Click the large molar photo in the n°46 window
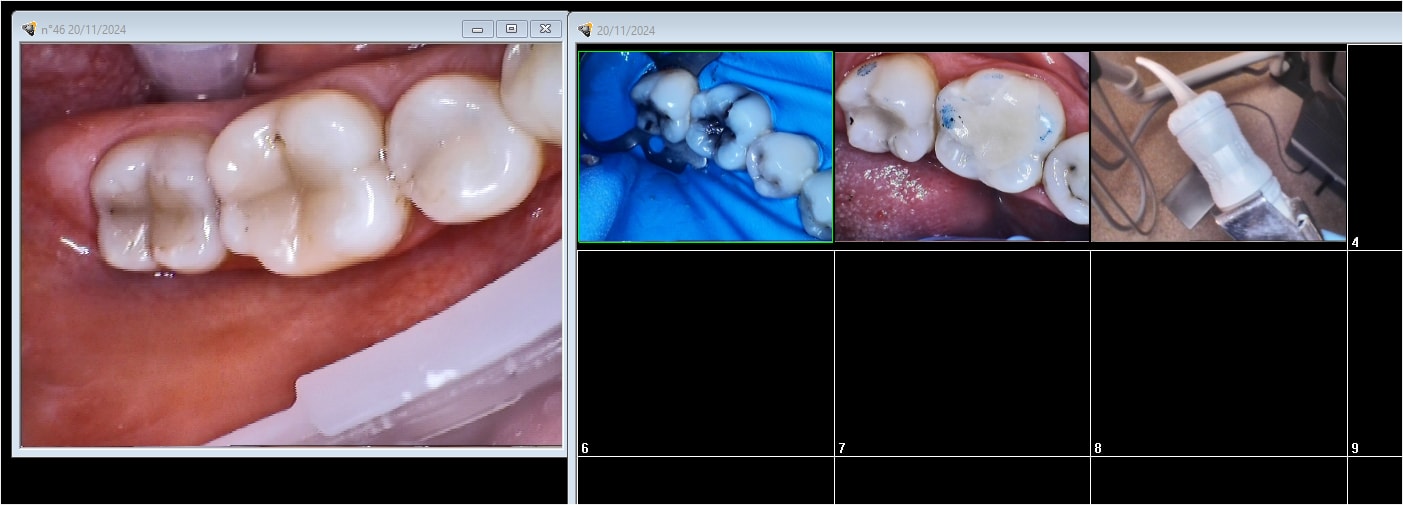Screen dimensions: 1403x505 (291, 245)
